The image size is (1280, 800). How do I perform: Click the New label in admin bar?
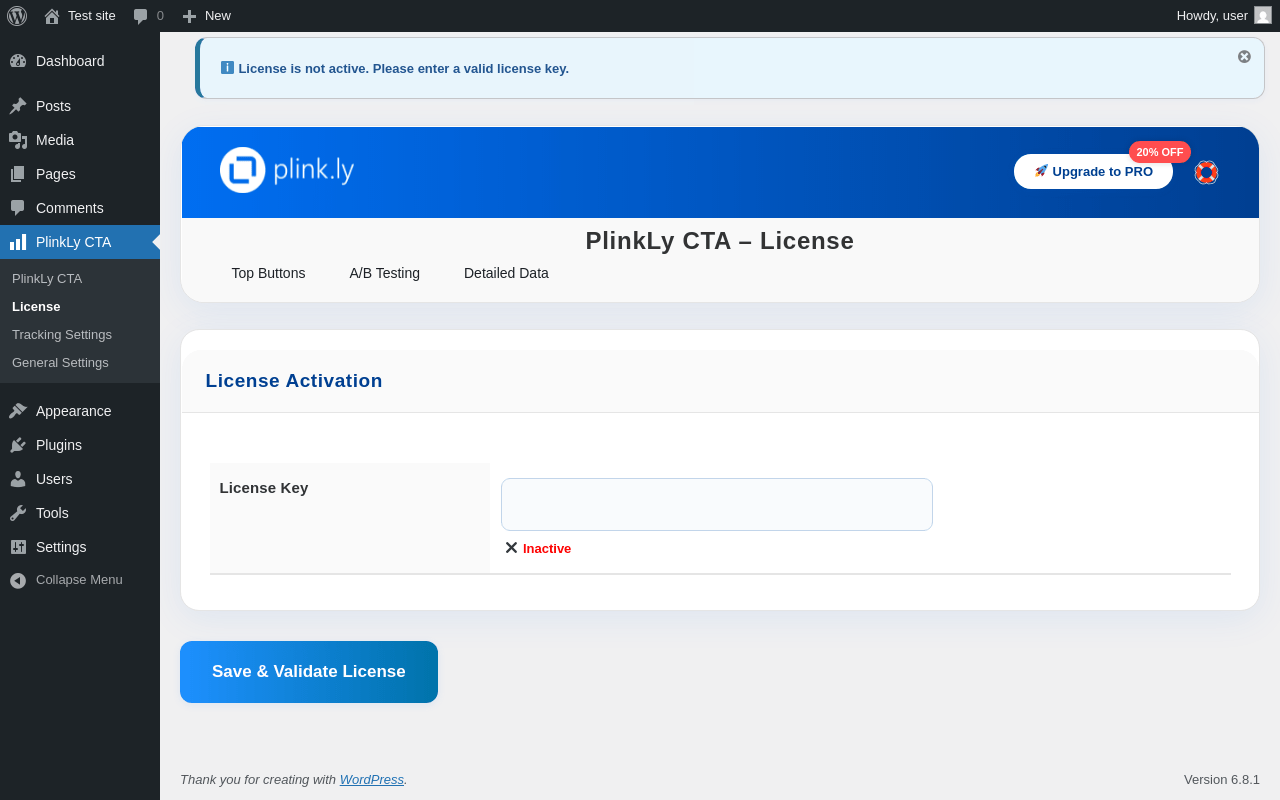tap(218, 16)
